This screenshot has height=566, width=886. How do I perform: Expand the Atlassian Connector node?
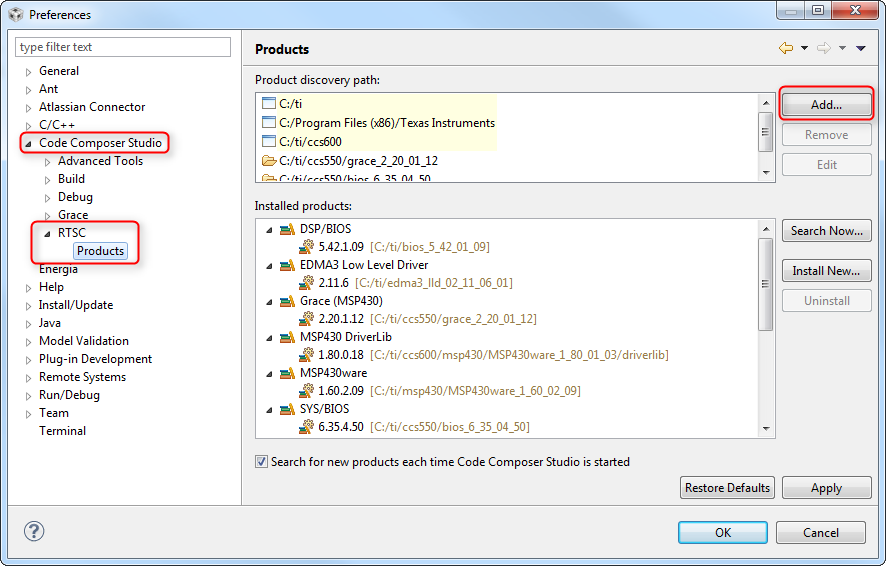pyautogui.click(x=28, y=108)
